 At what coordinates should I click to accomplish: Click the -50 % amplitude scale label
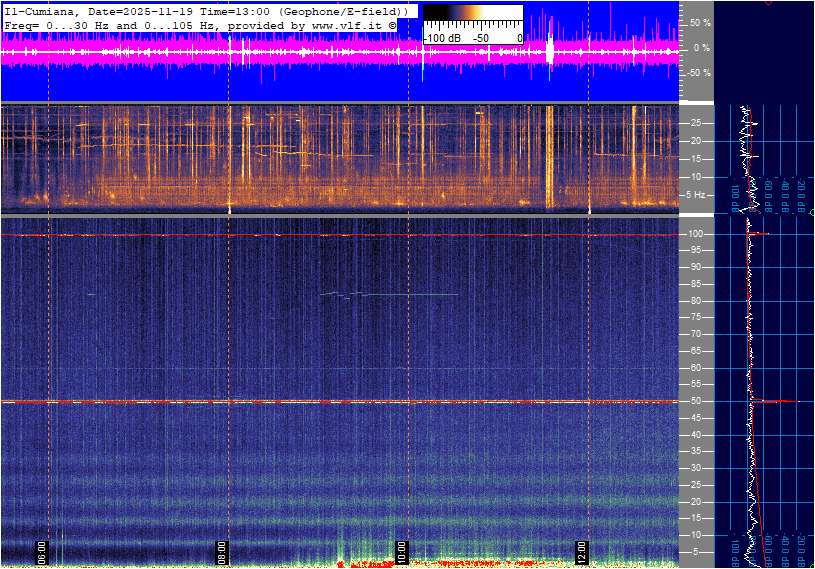point(699,73)
